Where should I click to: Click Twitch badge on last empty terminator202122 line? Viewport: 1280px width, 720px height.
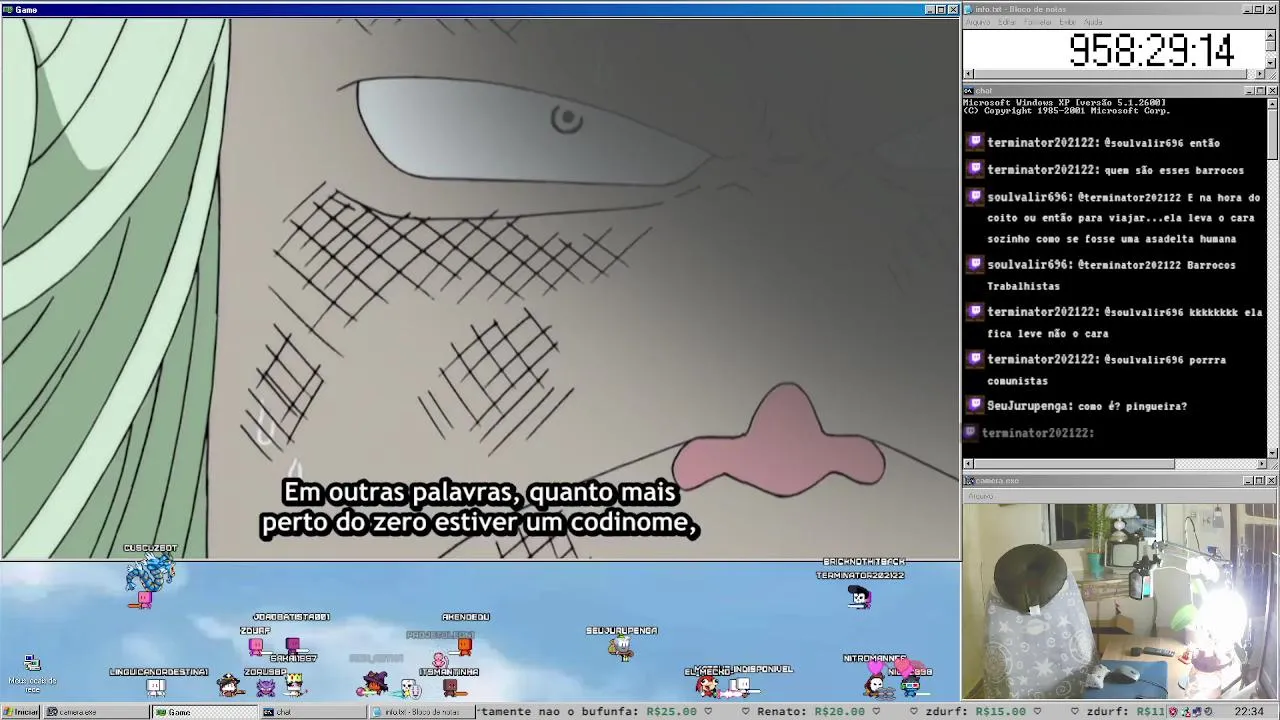click(971, 432)
